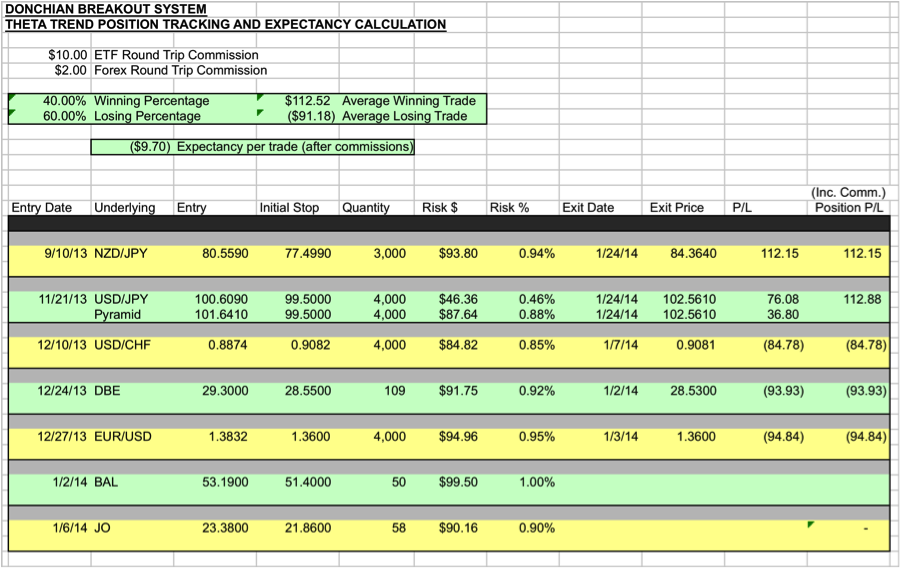Click the Quantity column header
The height and width of the screenshot is (568, 901).
(365, 208)
